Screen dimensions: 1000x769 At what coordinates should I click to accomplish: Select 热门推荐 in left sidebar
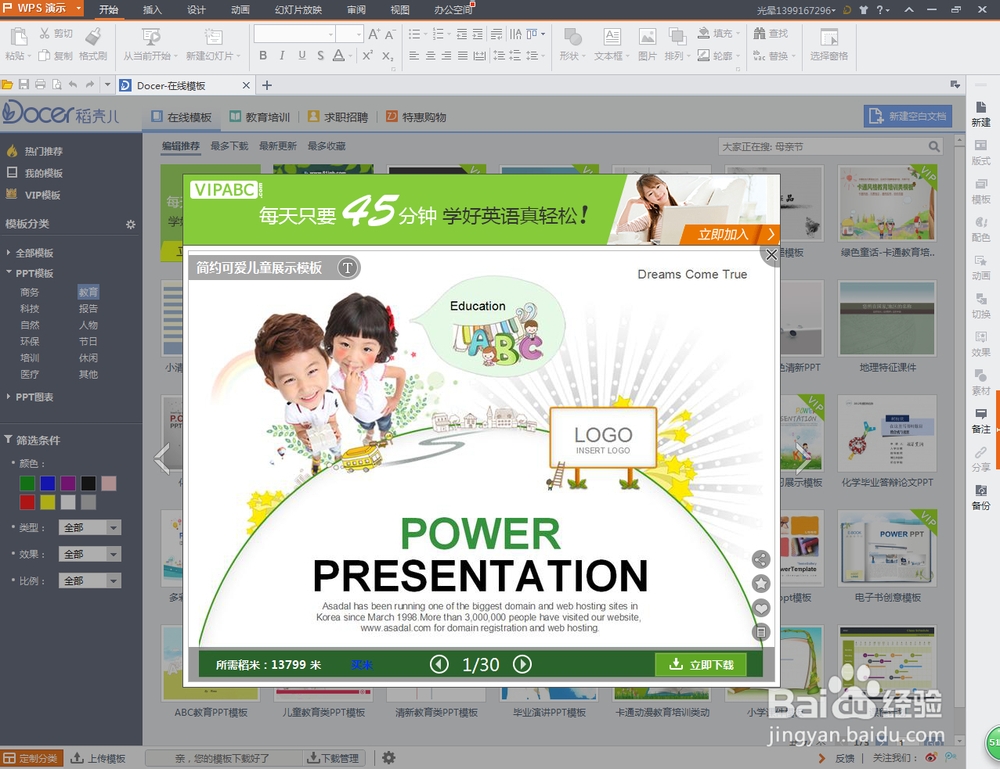coord(43,151)
